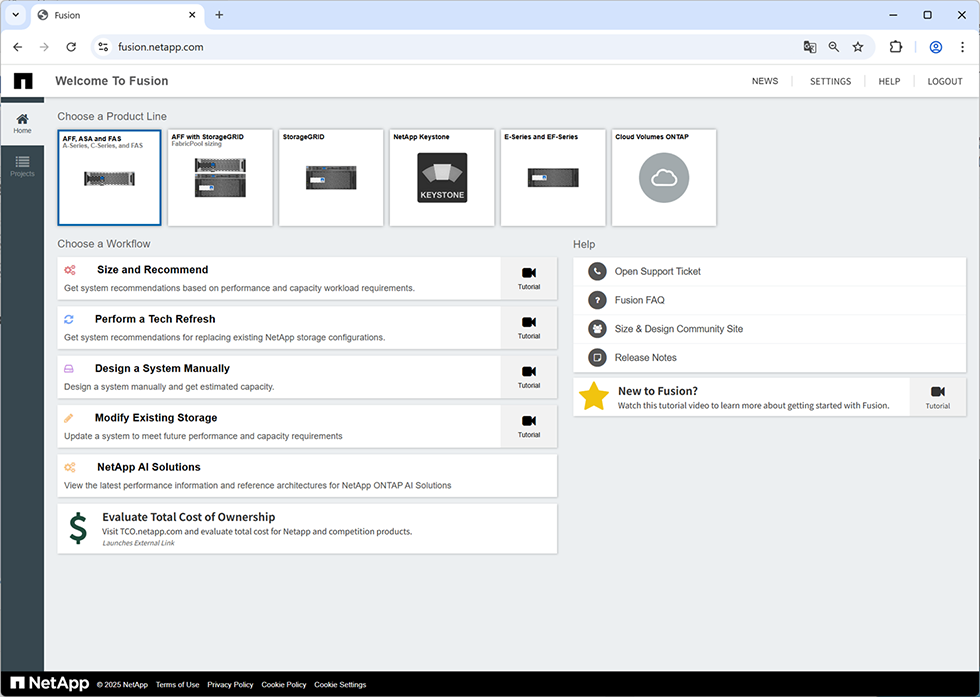This screenshot has height=697, width=980.
Task: Click the NetApp logo in the header
Action: [23, 81]
